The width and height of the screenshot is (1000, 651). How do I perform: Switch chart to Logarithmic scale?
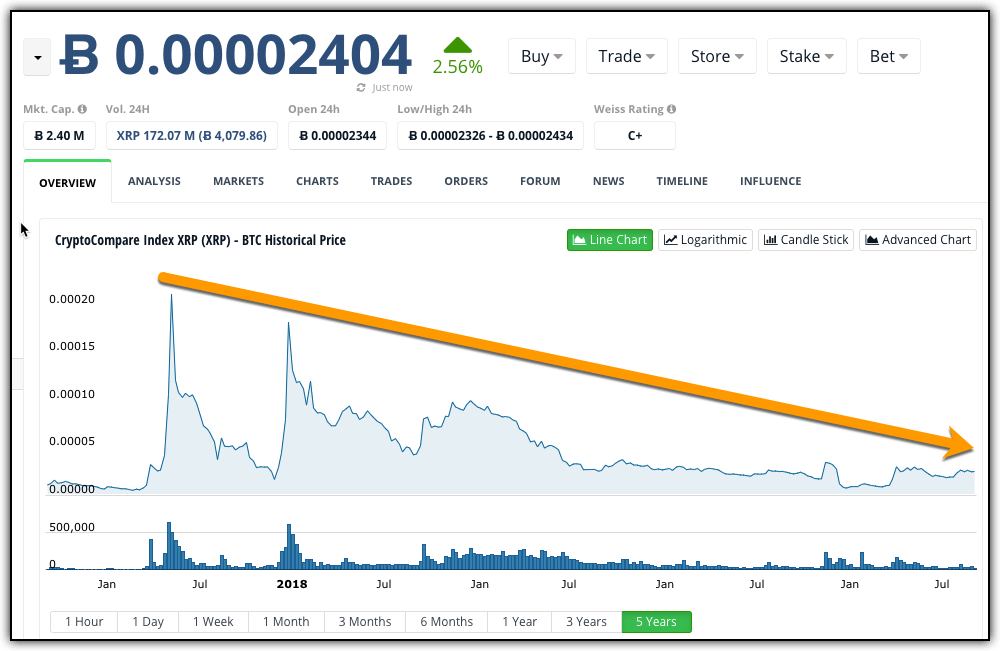pos(705,240)
